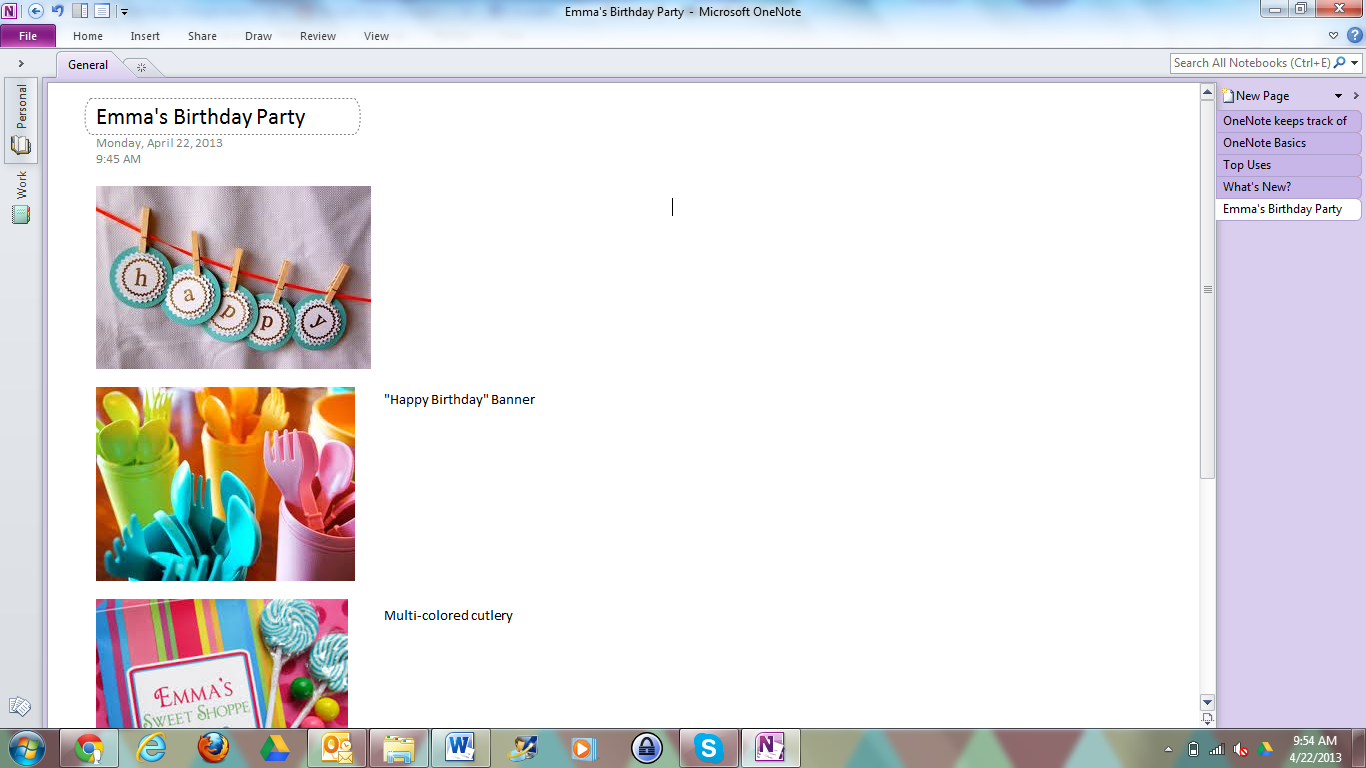Open the 'Top Uses' page
This screenshot has width=1366, height=768.
point(1247,165)
